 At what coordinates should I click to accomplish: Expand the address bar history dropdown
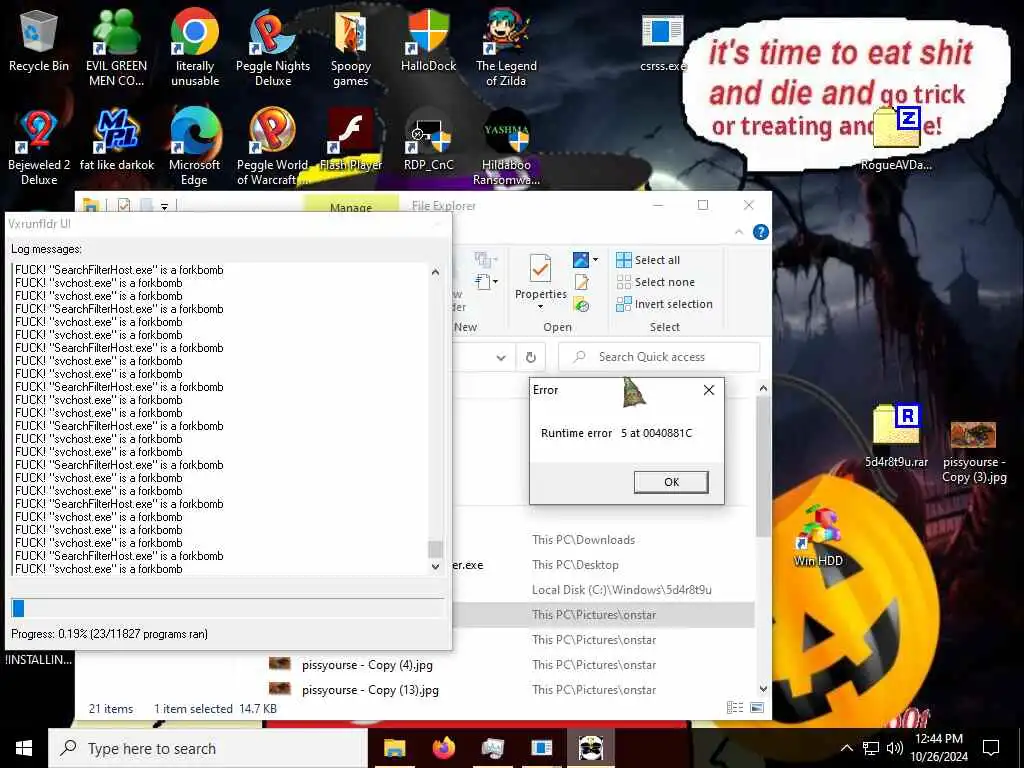click(501, 357)
